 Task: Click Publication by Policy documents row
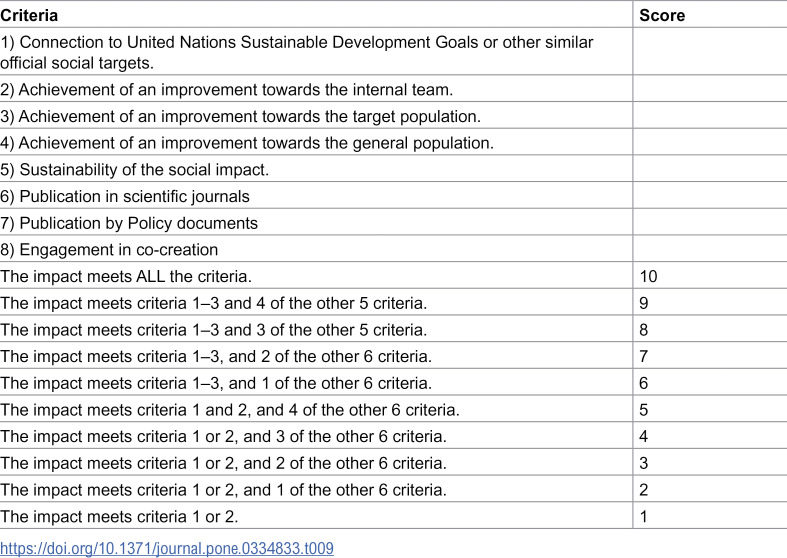394,222
